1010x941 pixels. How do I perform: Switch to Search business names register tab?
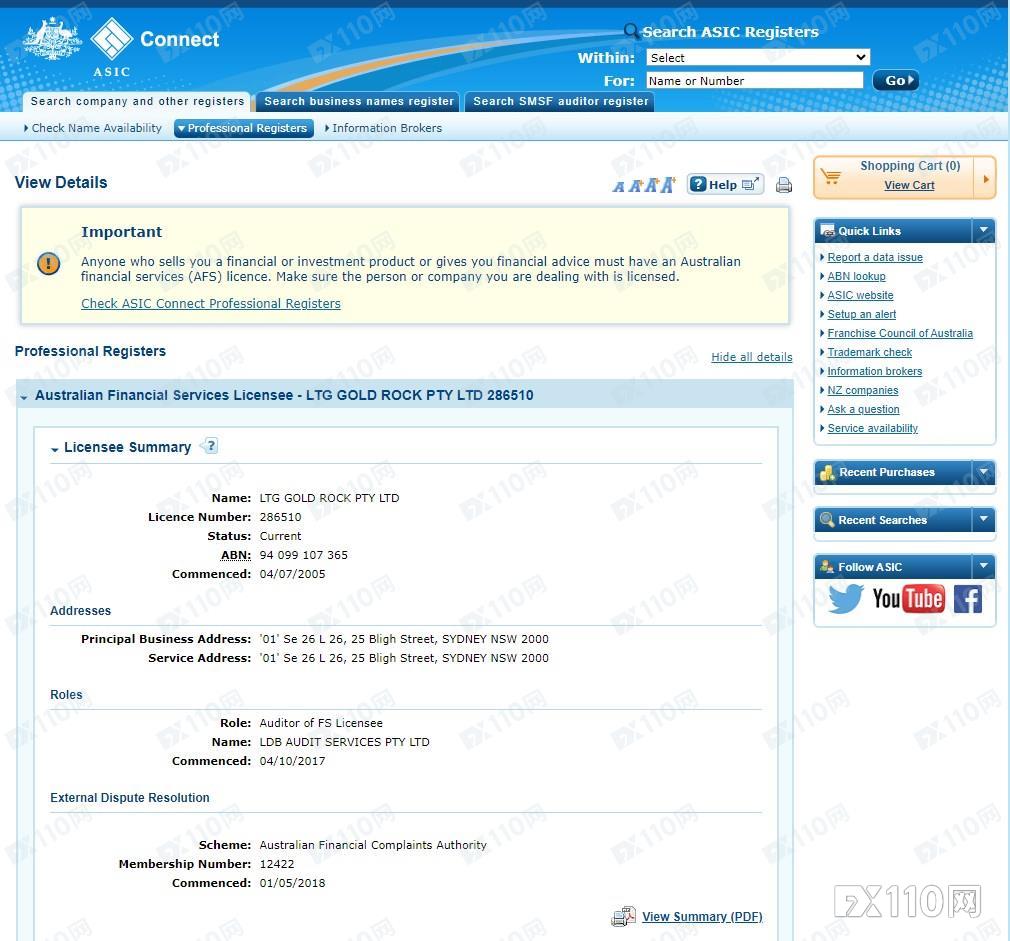pyautogui.click(x=358, y=101)
